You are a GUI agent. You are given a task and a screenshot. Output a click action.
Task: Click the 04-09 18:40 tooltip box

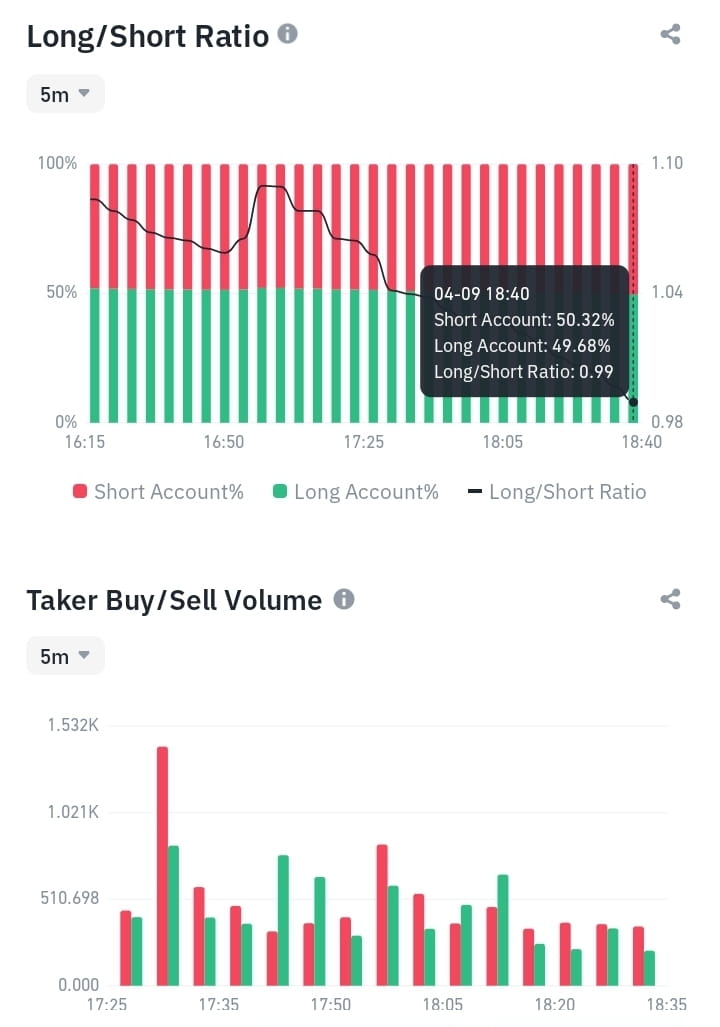524,331
